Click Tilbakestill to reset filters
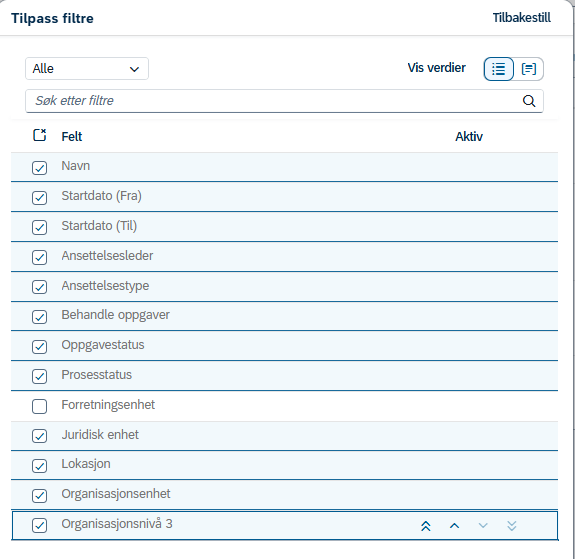The image size is (575, 559). pyautogui.click(x=521, y=18)
